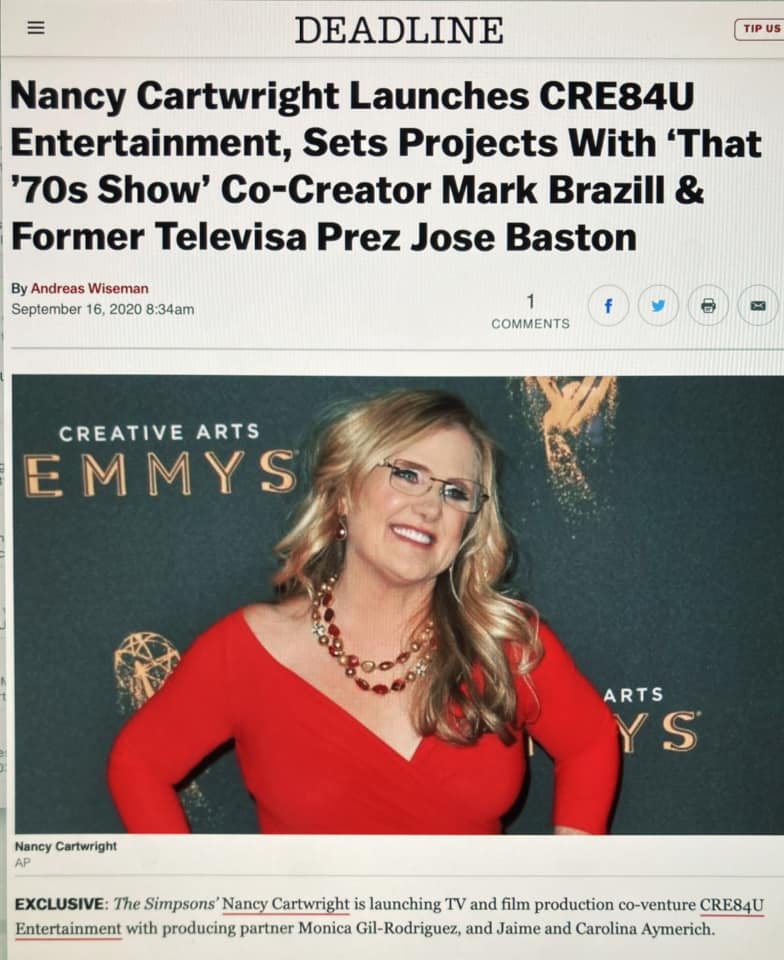Open the hamburger menu
The height and width of the screenshot is (960, 784).
(36, 28)
